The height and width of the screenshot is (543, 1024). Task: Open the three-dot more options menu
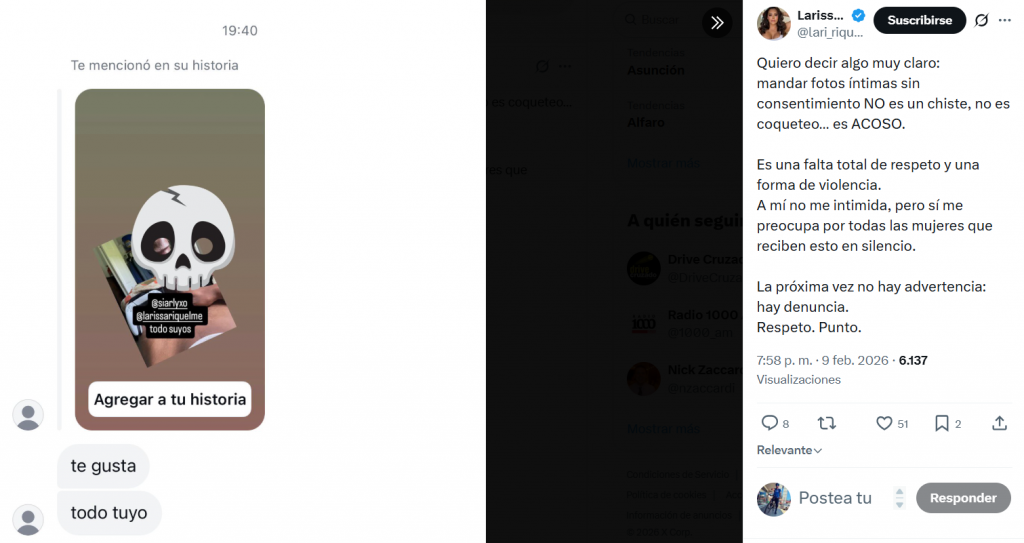point(1005,20)
